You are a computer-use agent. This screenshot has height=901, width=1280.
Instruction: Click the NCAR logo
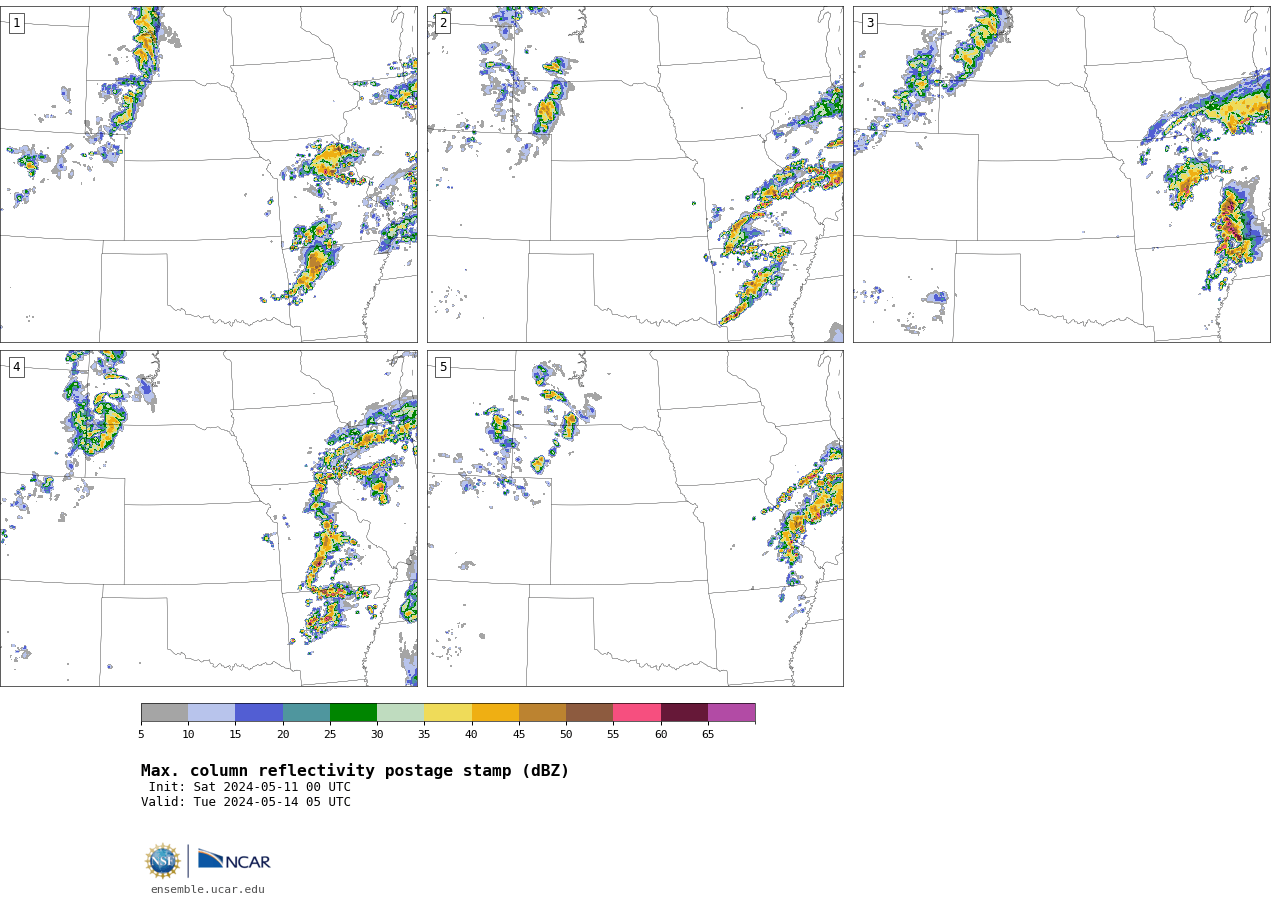click(234, 860)
